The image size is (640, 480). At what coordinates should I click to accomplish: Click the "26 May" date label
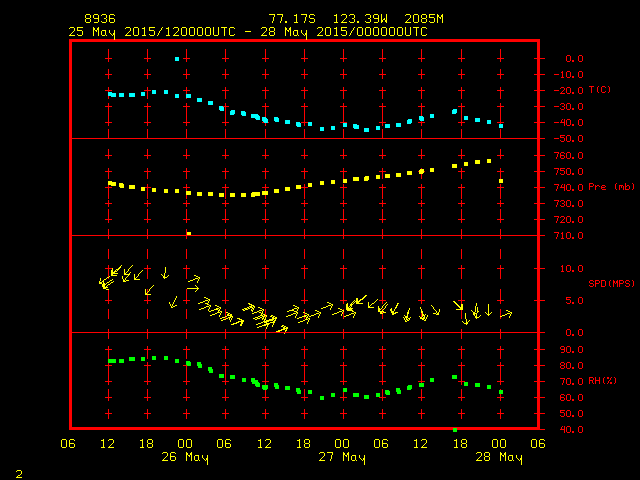(185, 458)
